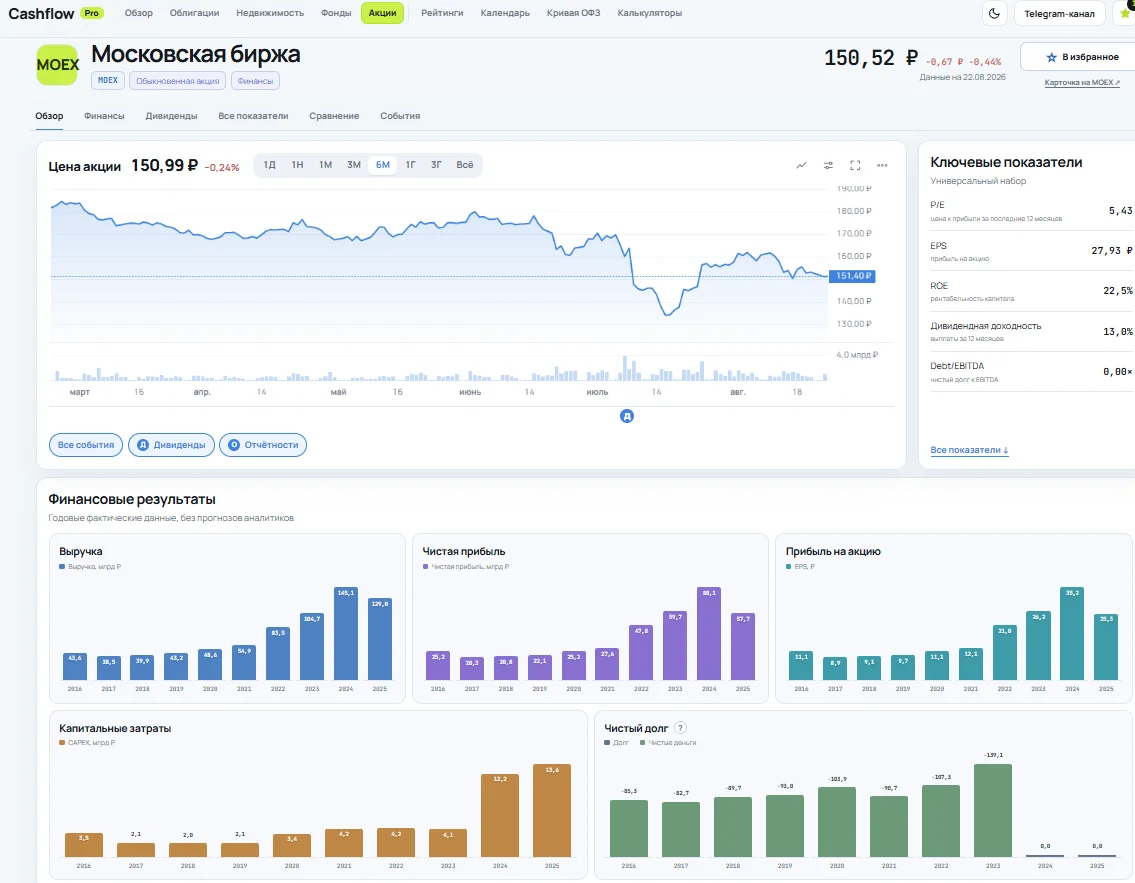1135x883 pixels.
Task: Click the 2024 Выручка bar 145,1
Action: (346, 634)
